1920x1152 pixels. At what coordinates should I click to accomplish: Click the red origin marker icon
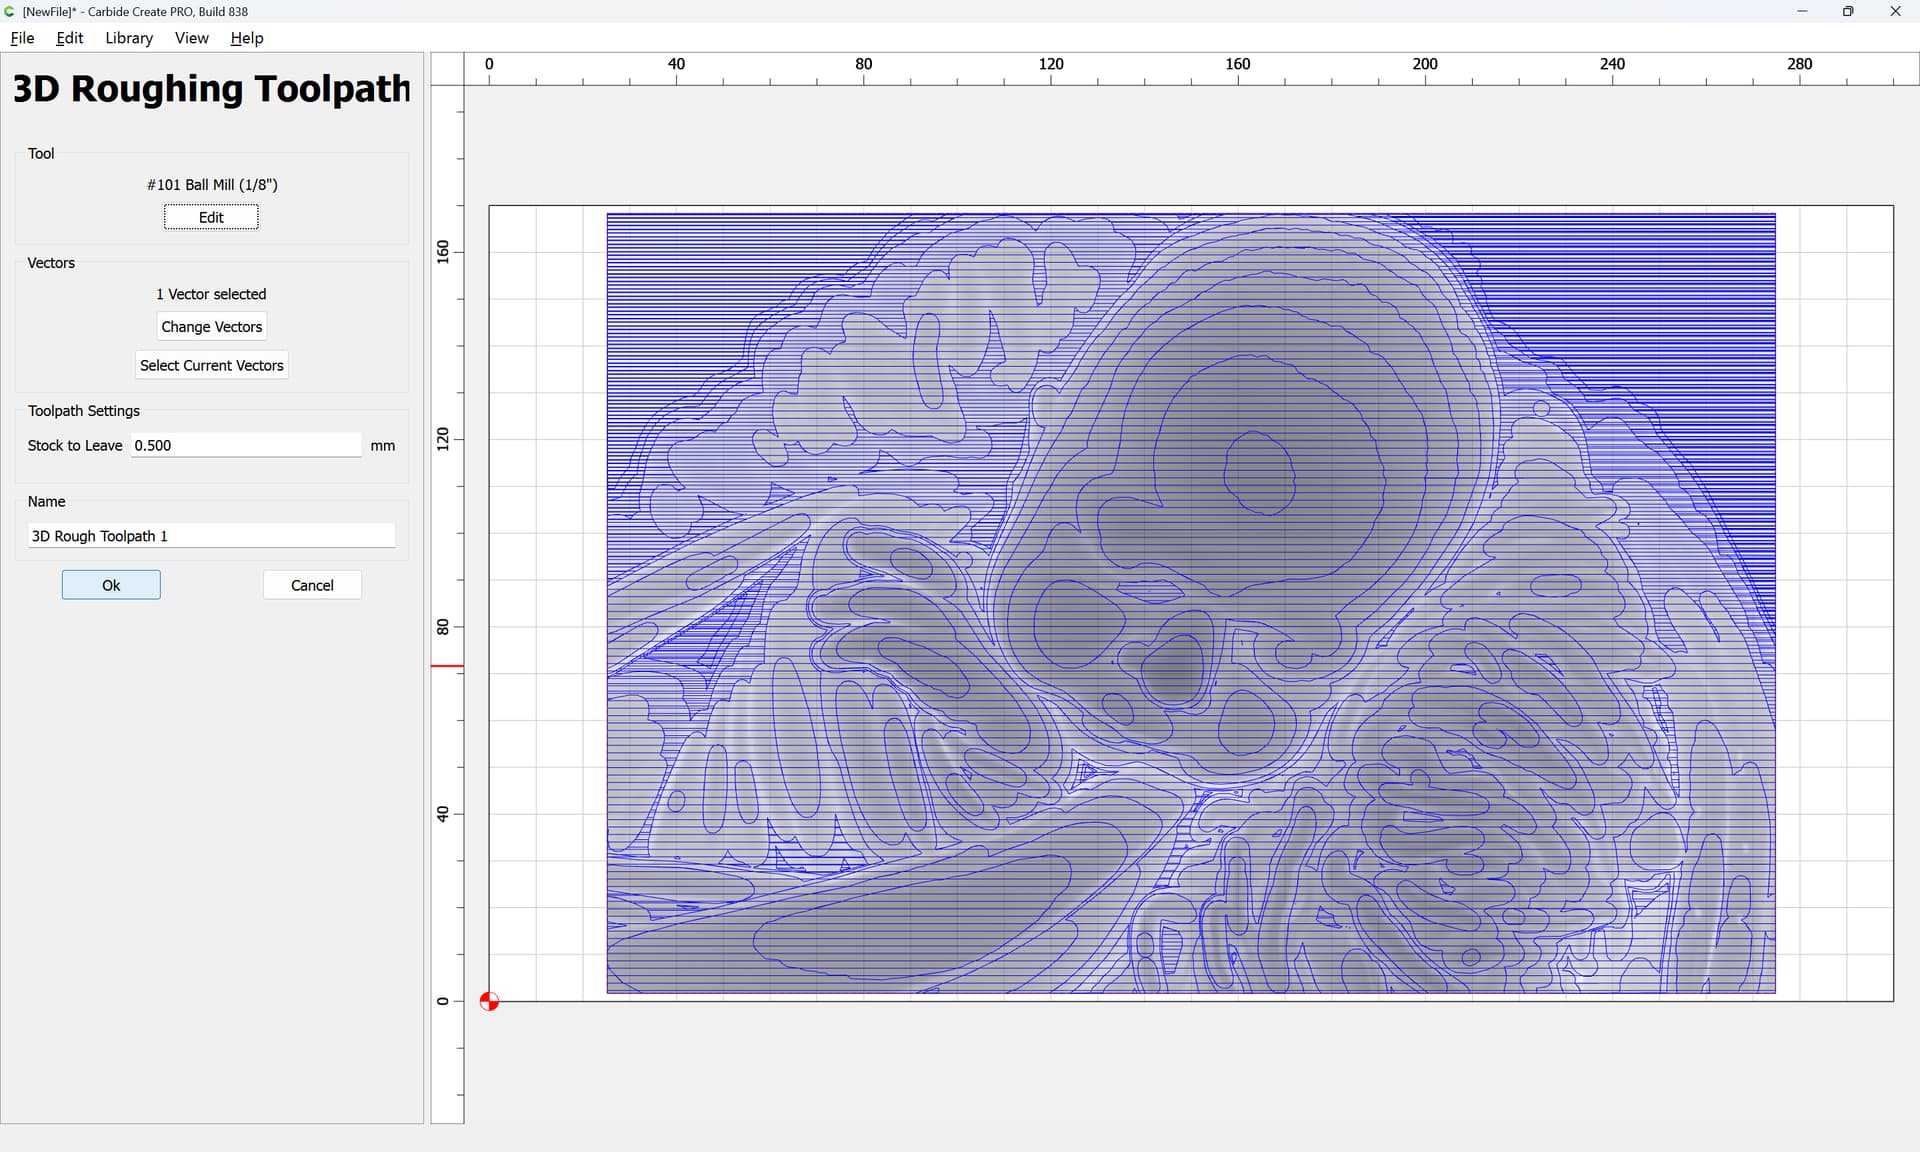coord(489,1001)
